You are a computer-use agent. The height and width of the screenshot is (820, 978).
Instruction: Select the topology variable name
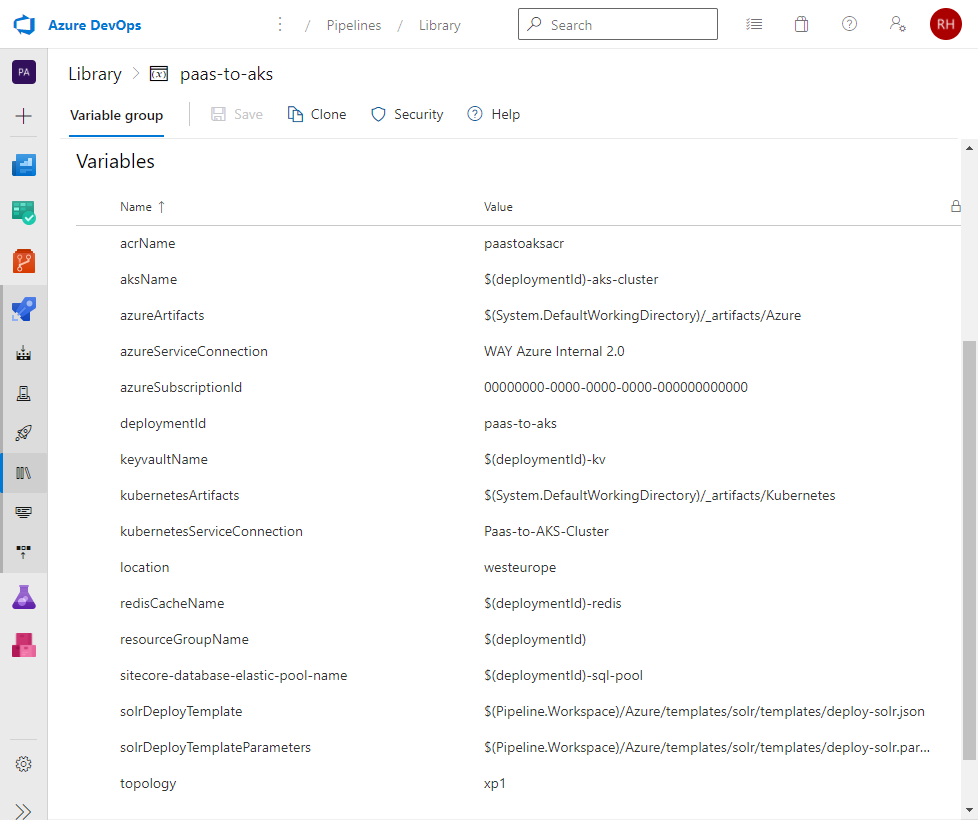click(148, 784)
